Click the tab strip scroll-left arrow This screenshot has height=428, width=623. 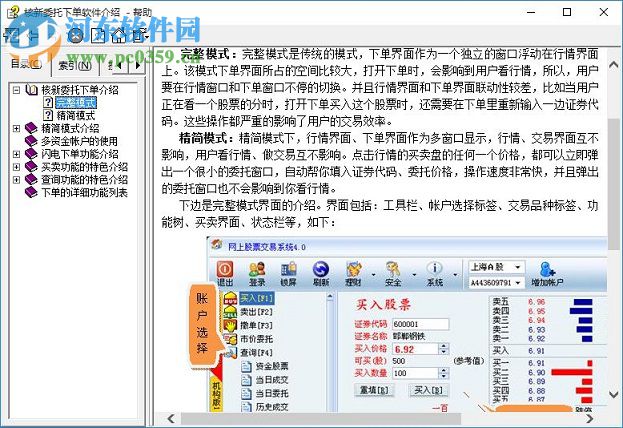coord(120,66)
